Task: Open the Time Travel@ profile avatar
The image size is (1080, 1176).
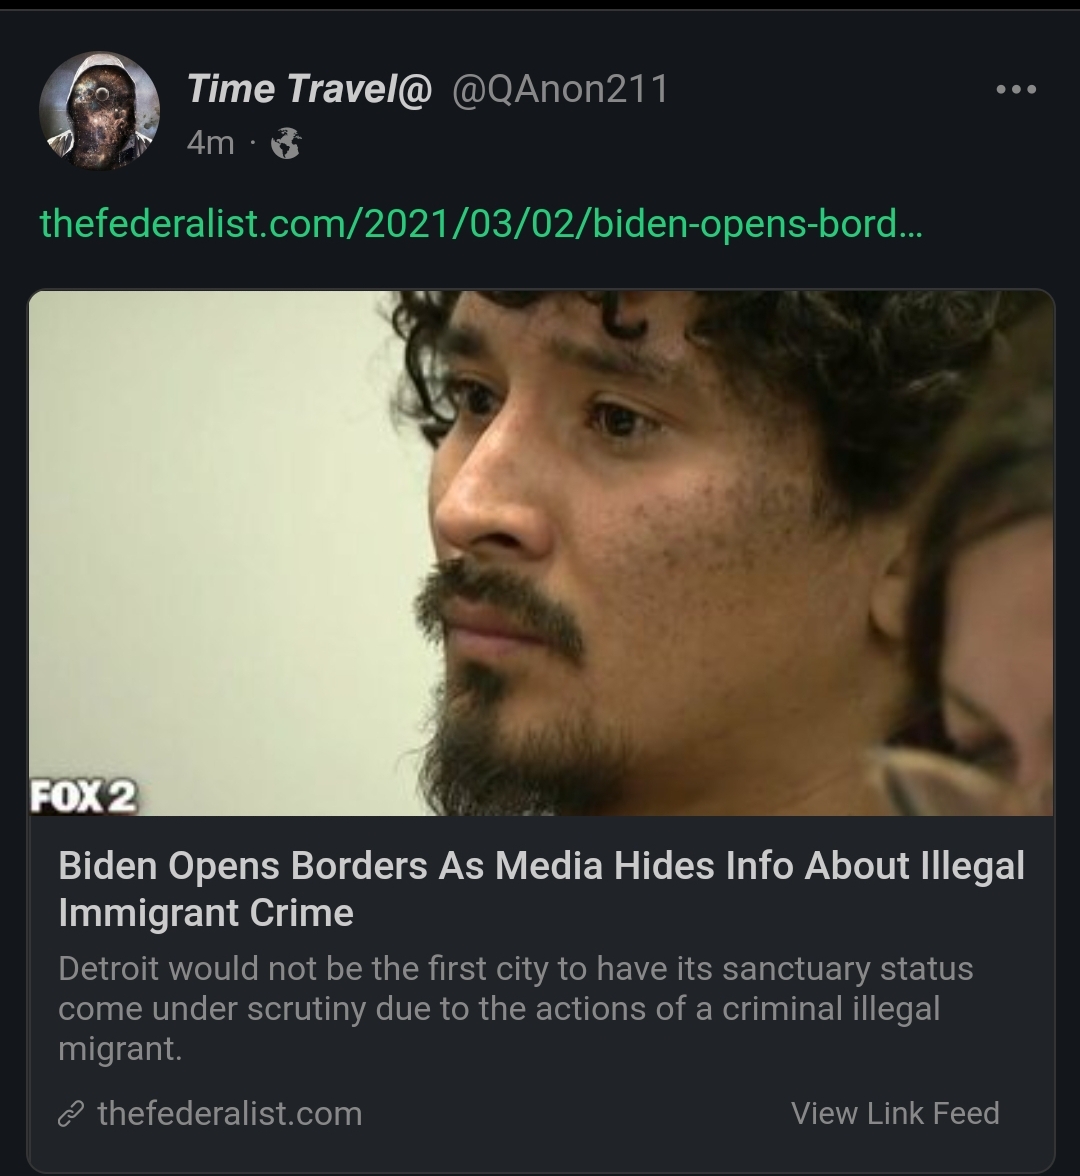Action: pos(99,110)
